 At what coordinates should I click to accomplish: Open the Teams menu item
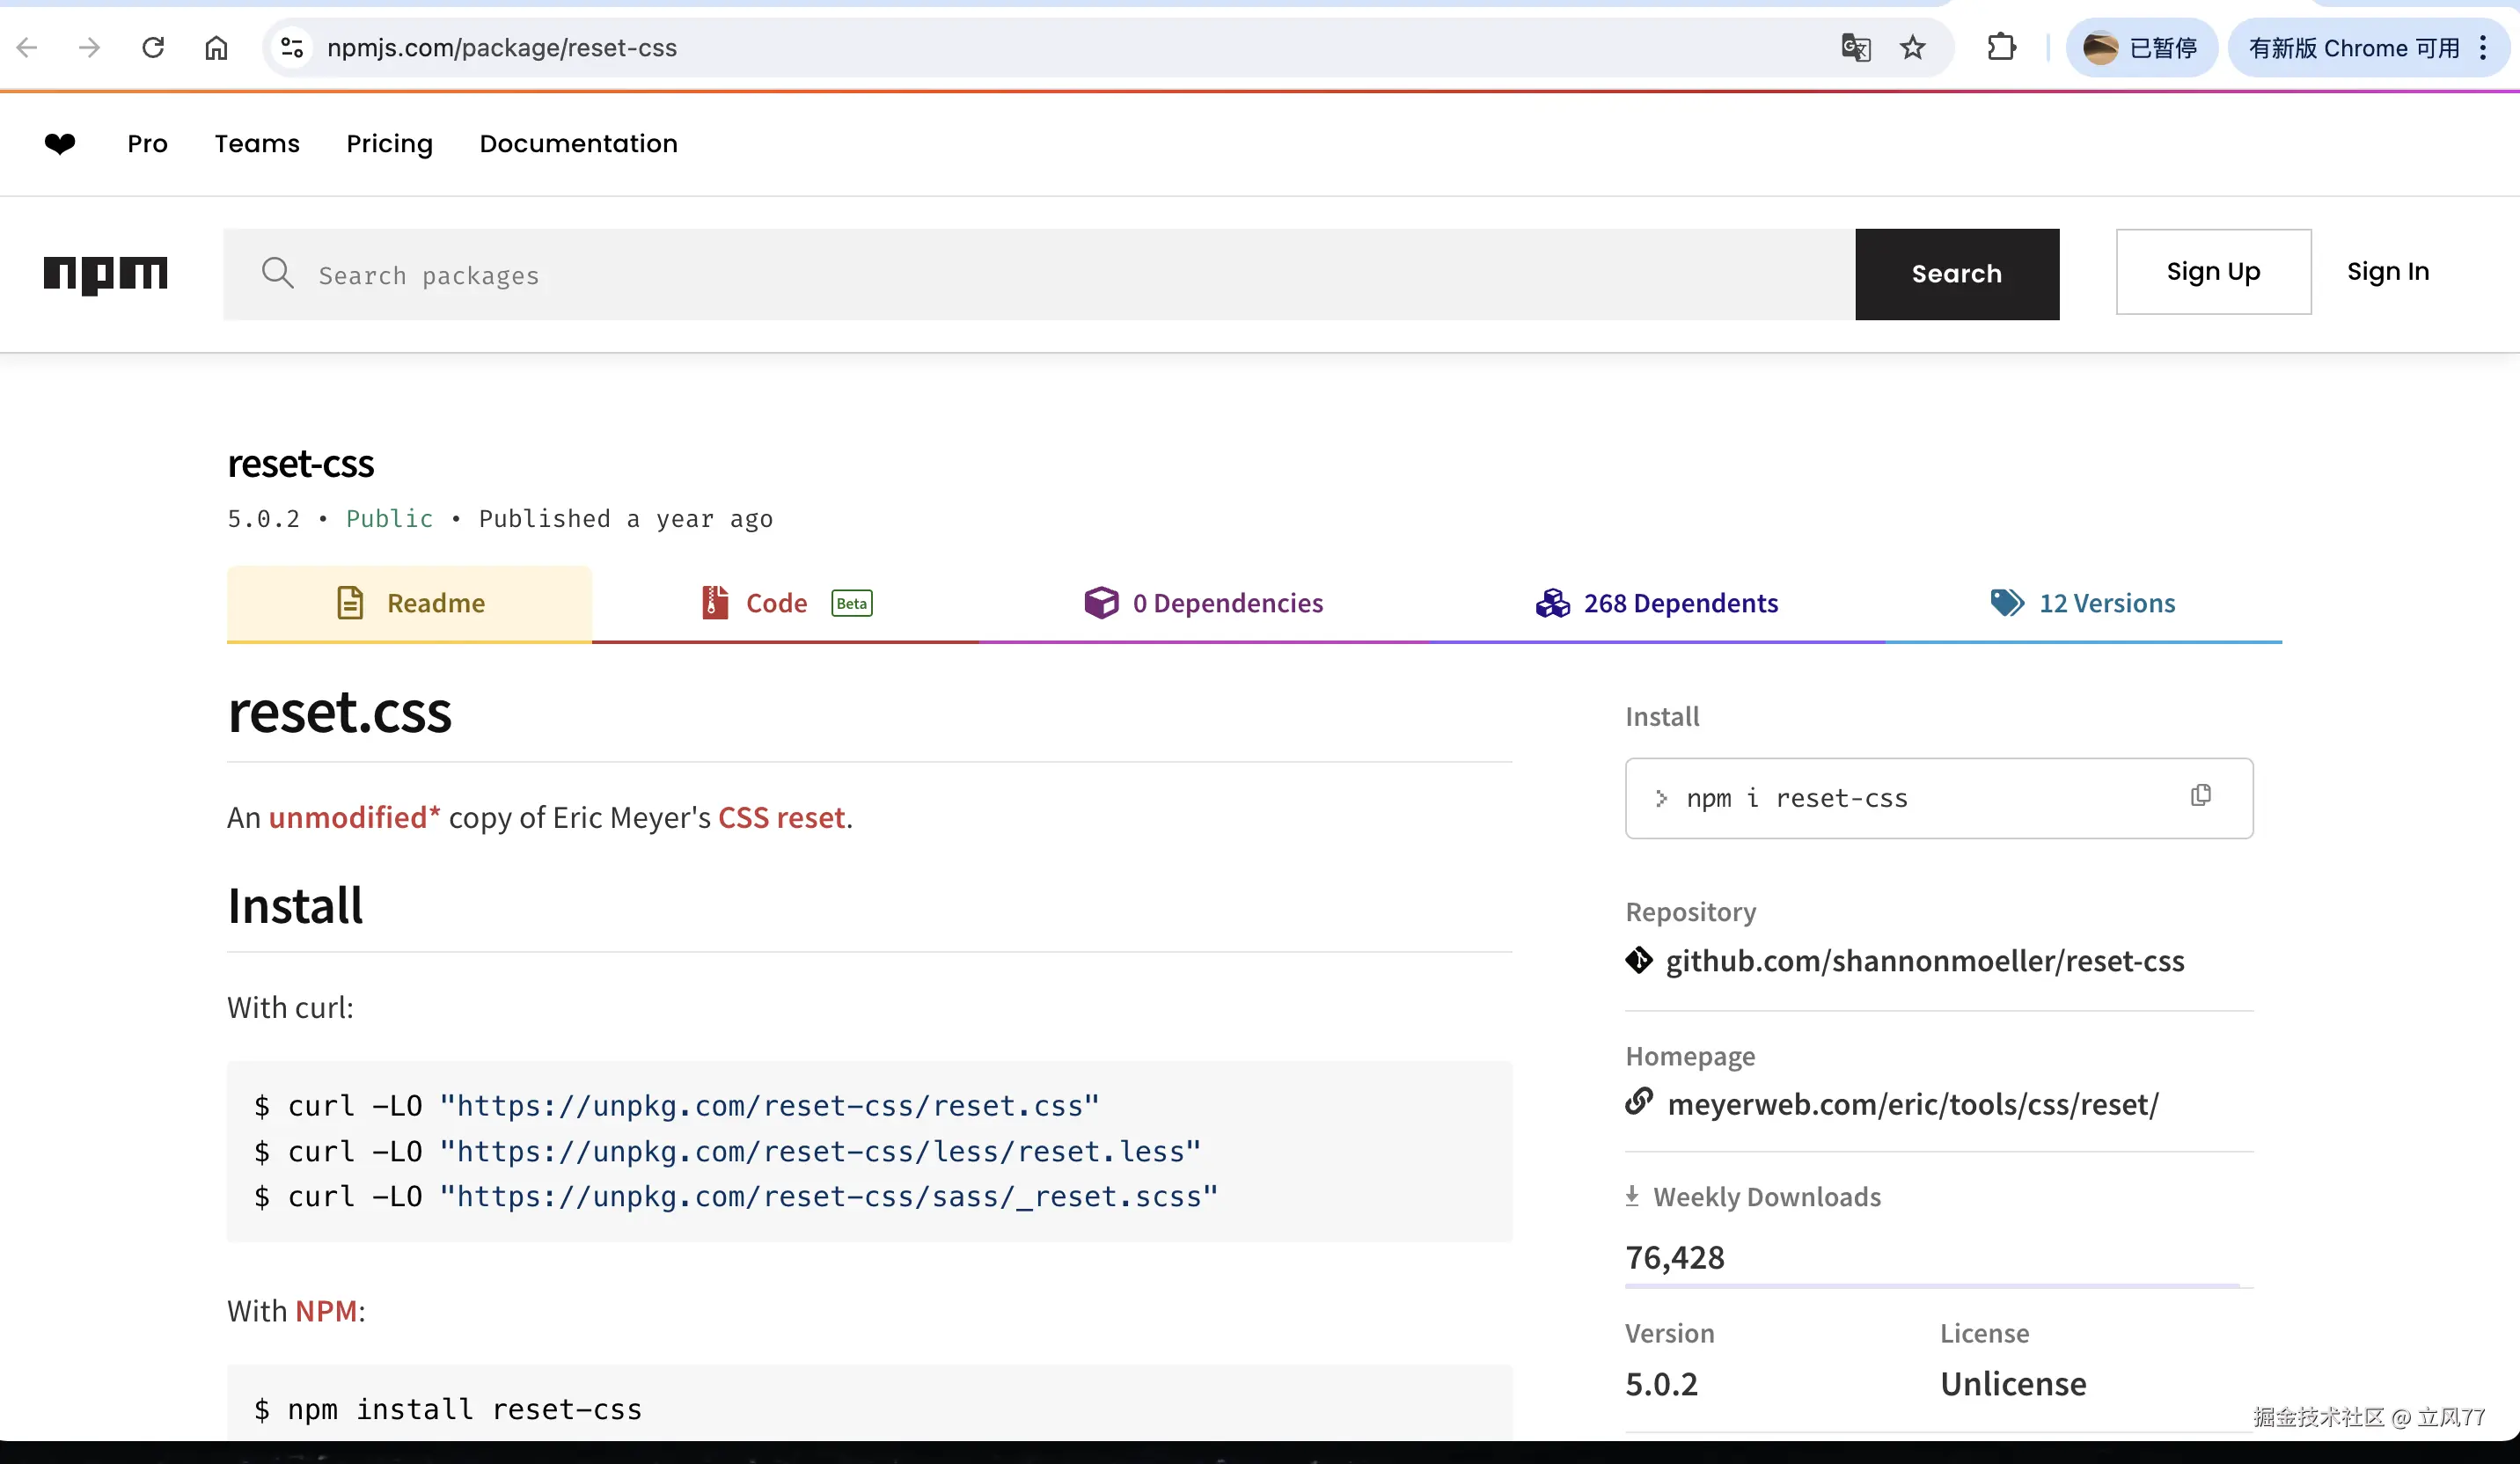[x=257, y=144]
